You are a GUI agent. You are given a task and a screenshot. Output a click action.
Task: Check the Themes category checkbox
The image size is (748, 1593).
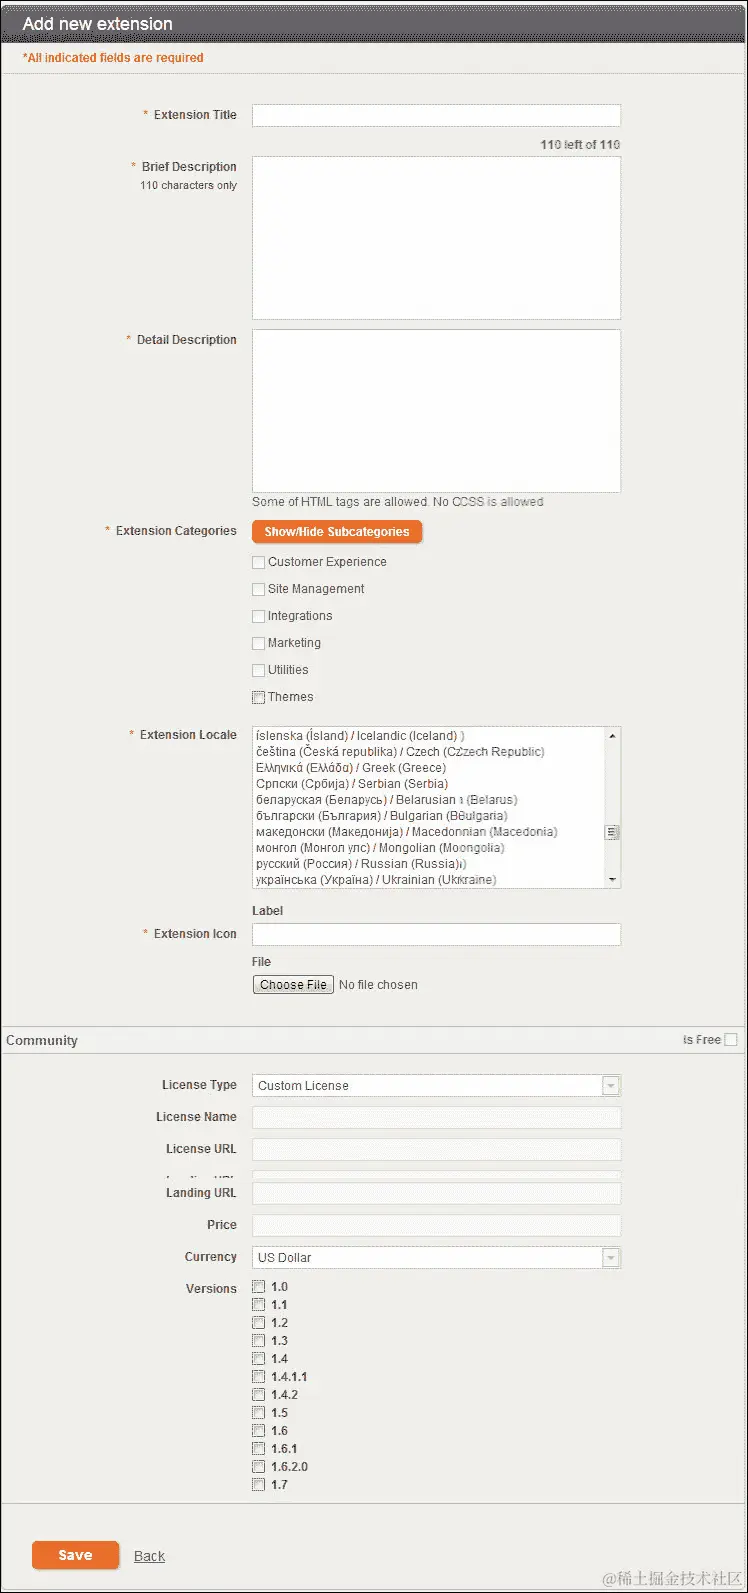[259, 698]
